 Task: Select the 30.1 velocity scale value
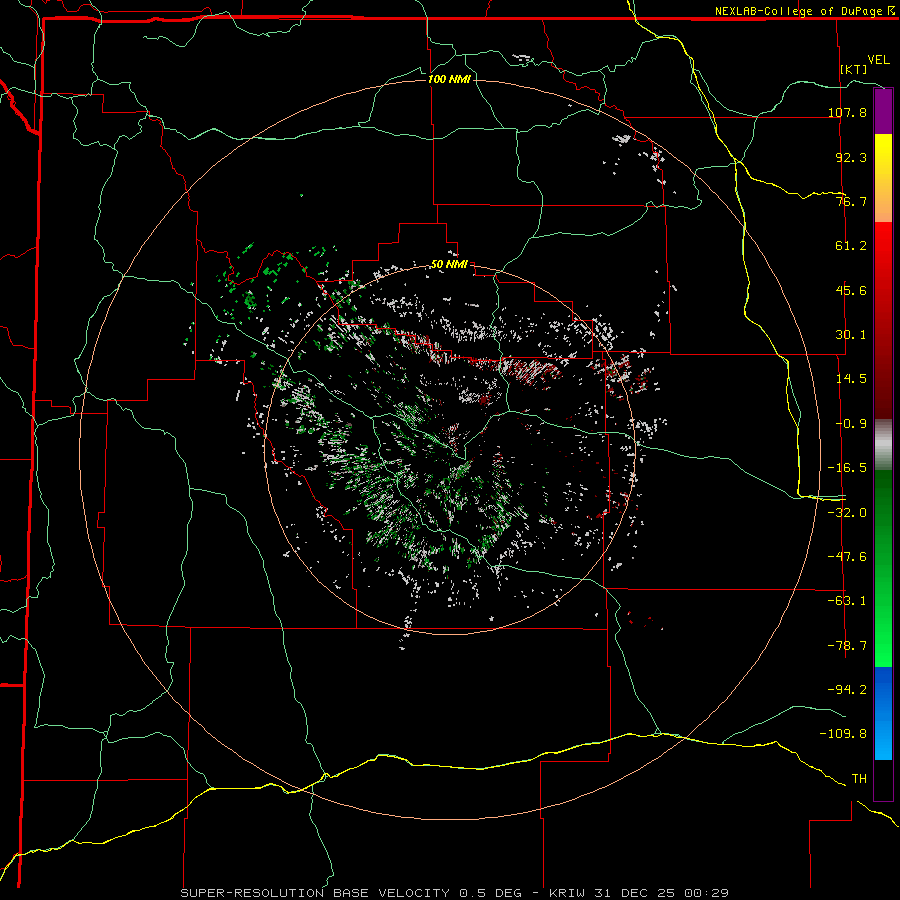click(x=851, y=335)
